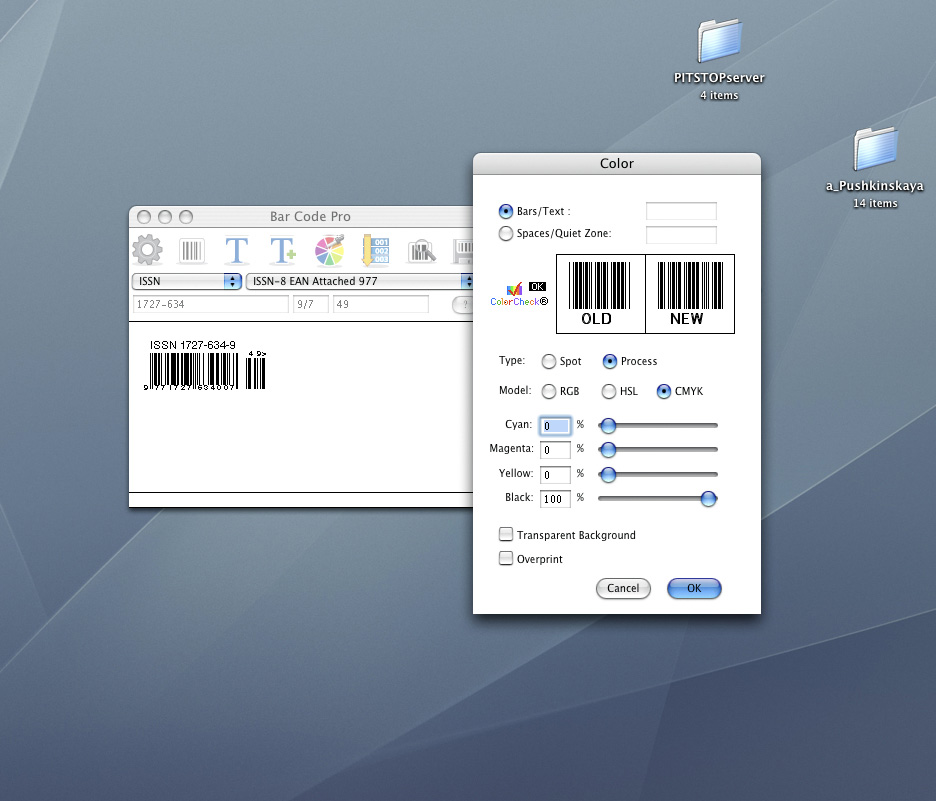This screenshot has height=801, width=936.
Task: Click the 49 add-on field
Action: 380,304
